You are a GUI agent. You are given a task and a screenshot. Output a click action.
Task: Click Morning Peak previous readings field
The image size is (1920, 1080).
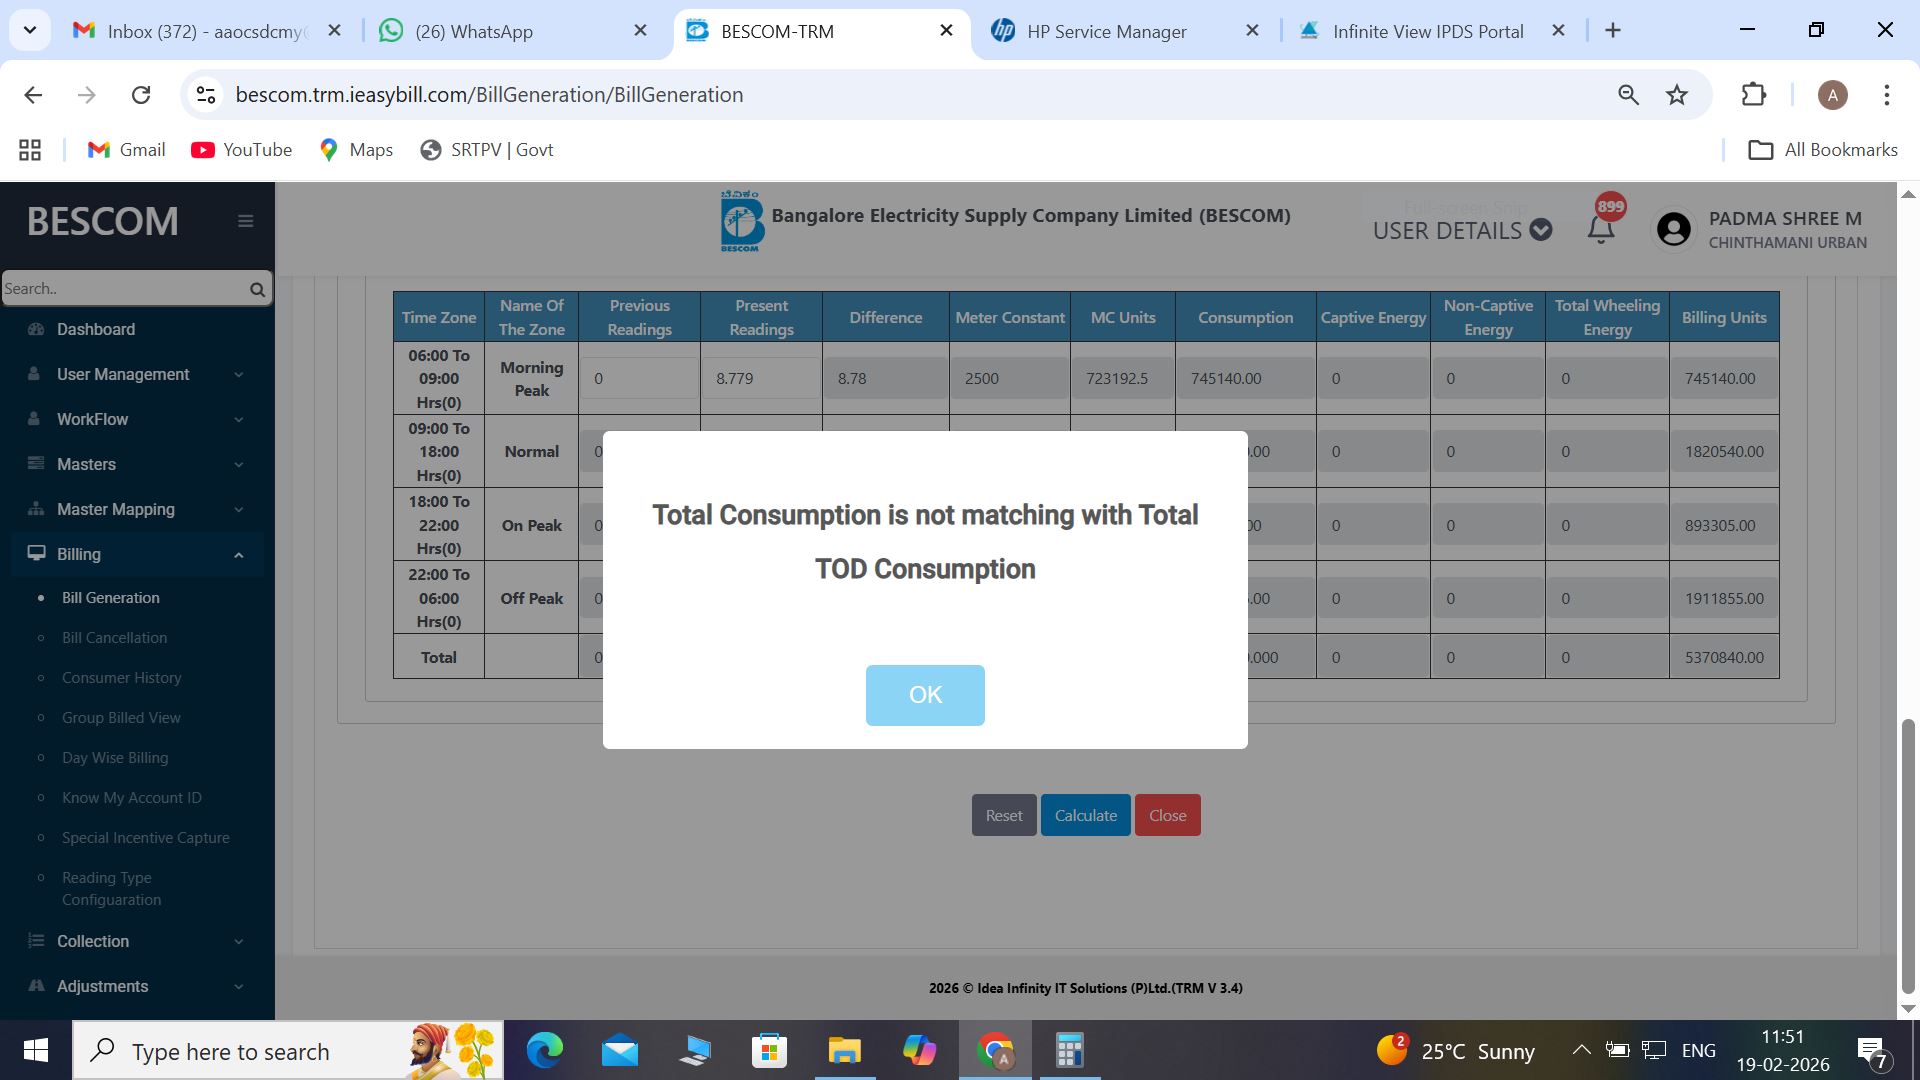pos(639,378)
